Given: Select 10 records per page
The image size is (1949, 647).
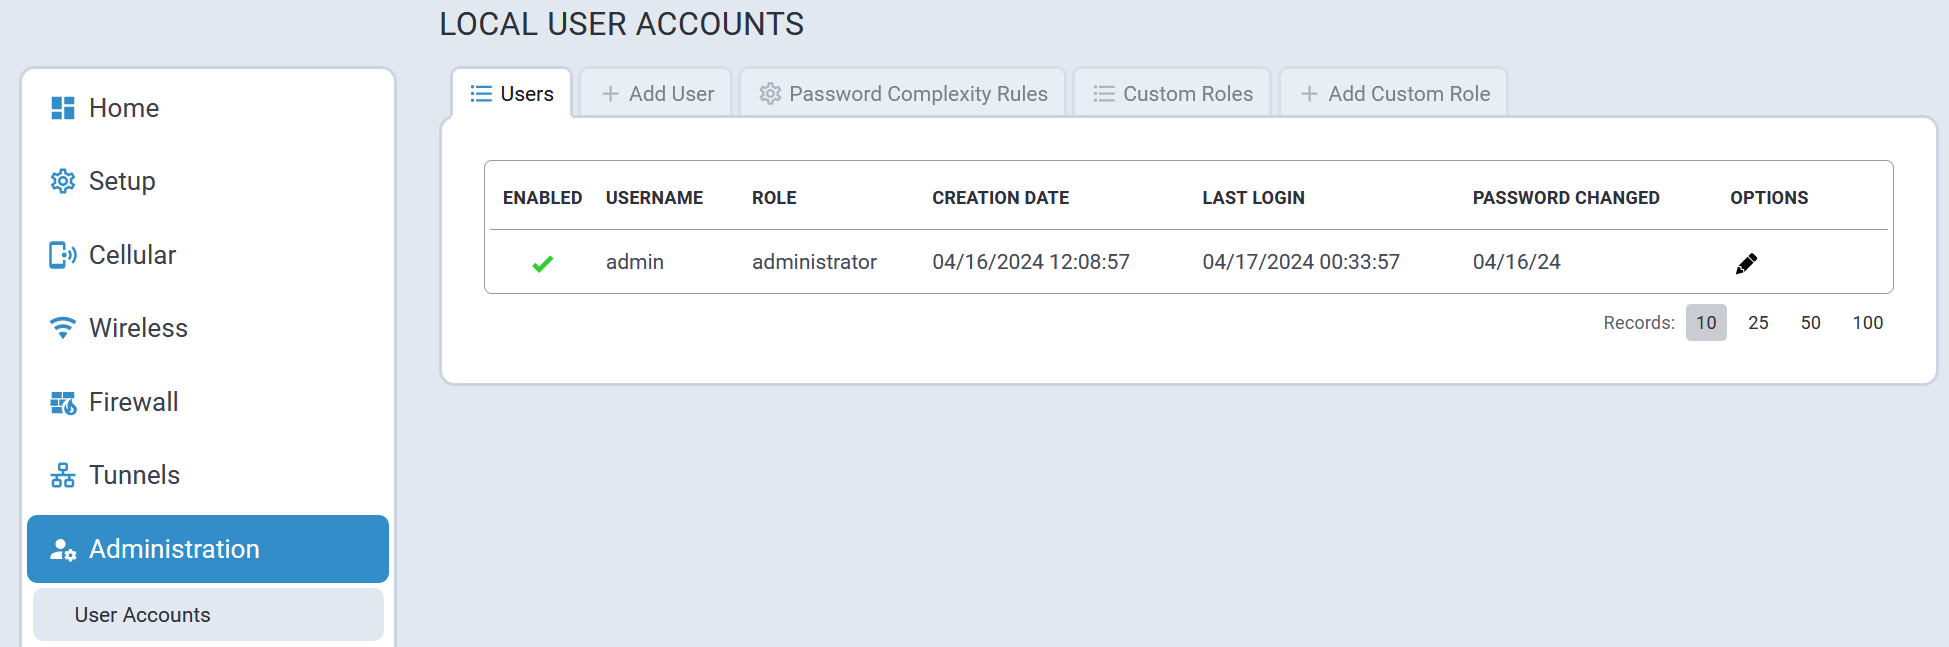Looking at the screenshot, I should [x=1706, y=323].
